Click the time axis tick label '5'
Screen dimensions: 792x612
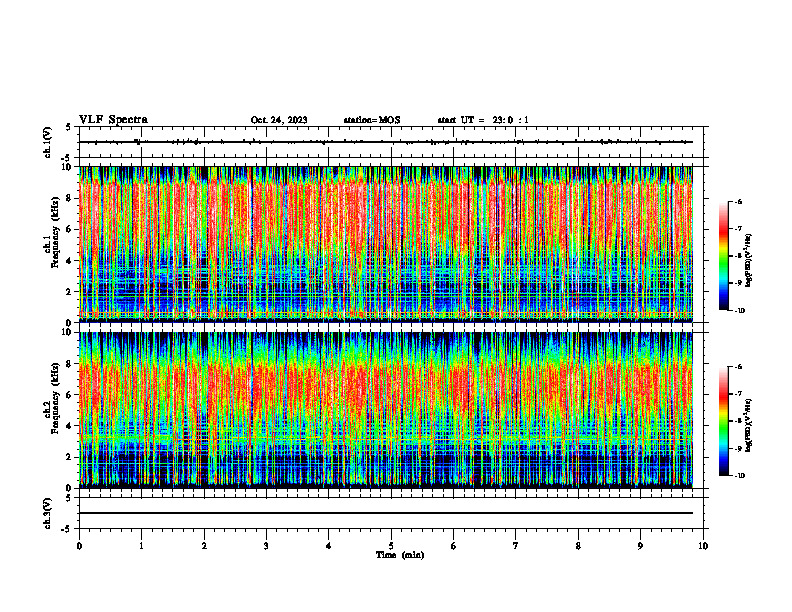click(391, 546)
